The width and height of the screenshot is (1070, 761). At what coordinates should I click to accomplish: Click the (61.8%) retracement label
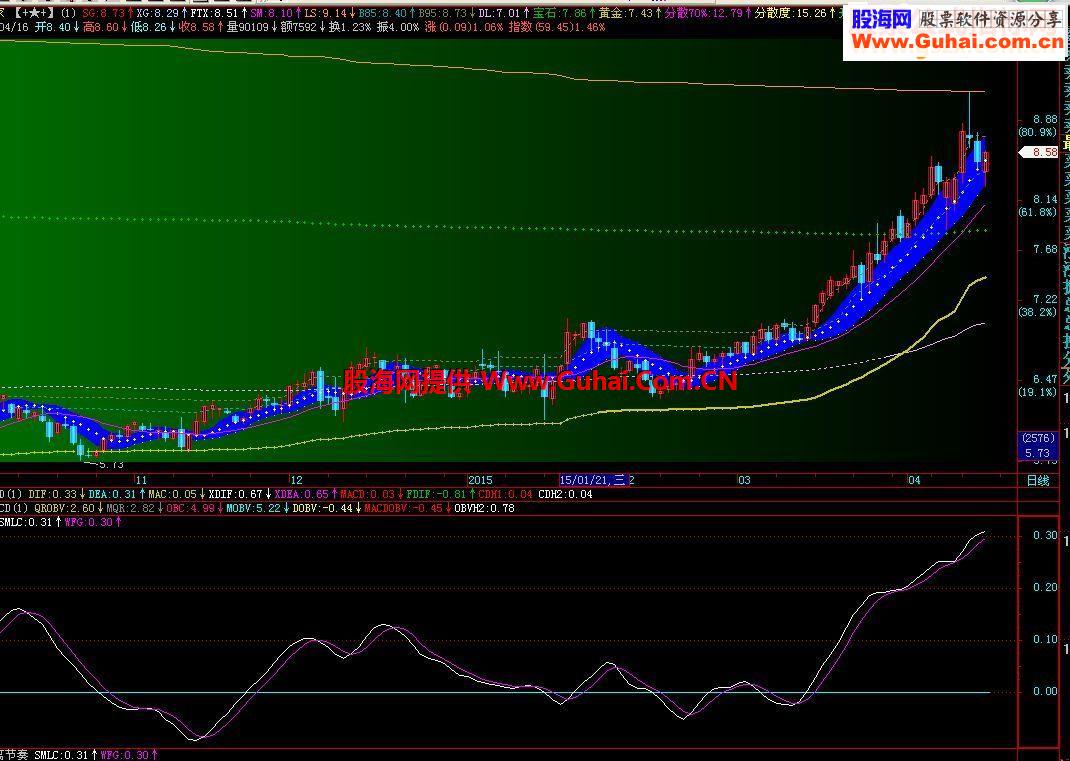(x=1037, y=212)
